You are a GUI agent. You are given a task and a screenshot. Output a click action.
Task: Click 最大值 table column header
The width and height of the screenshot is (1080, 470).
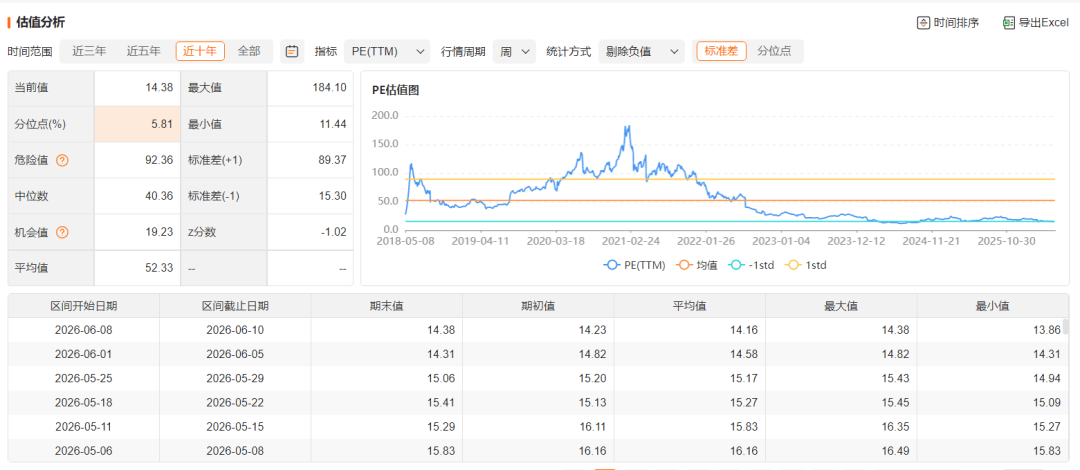pos(841,306)
